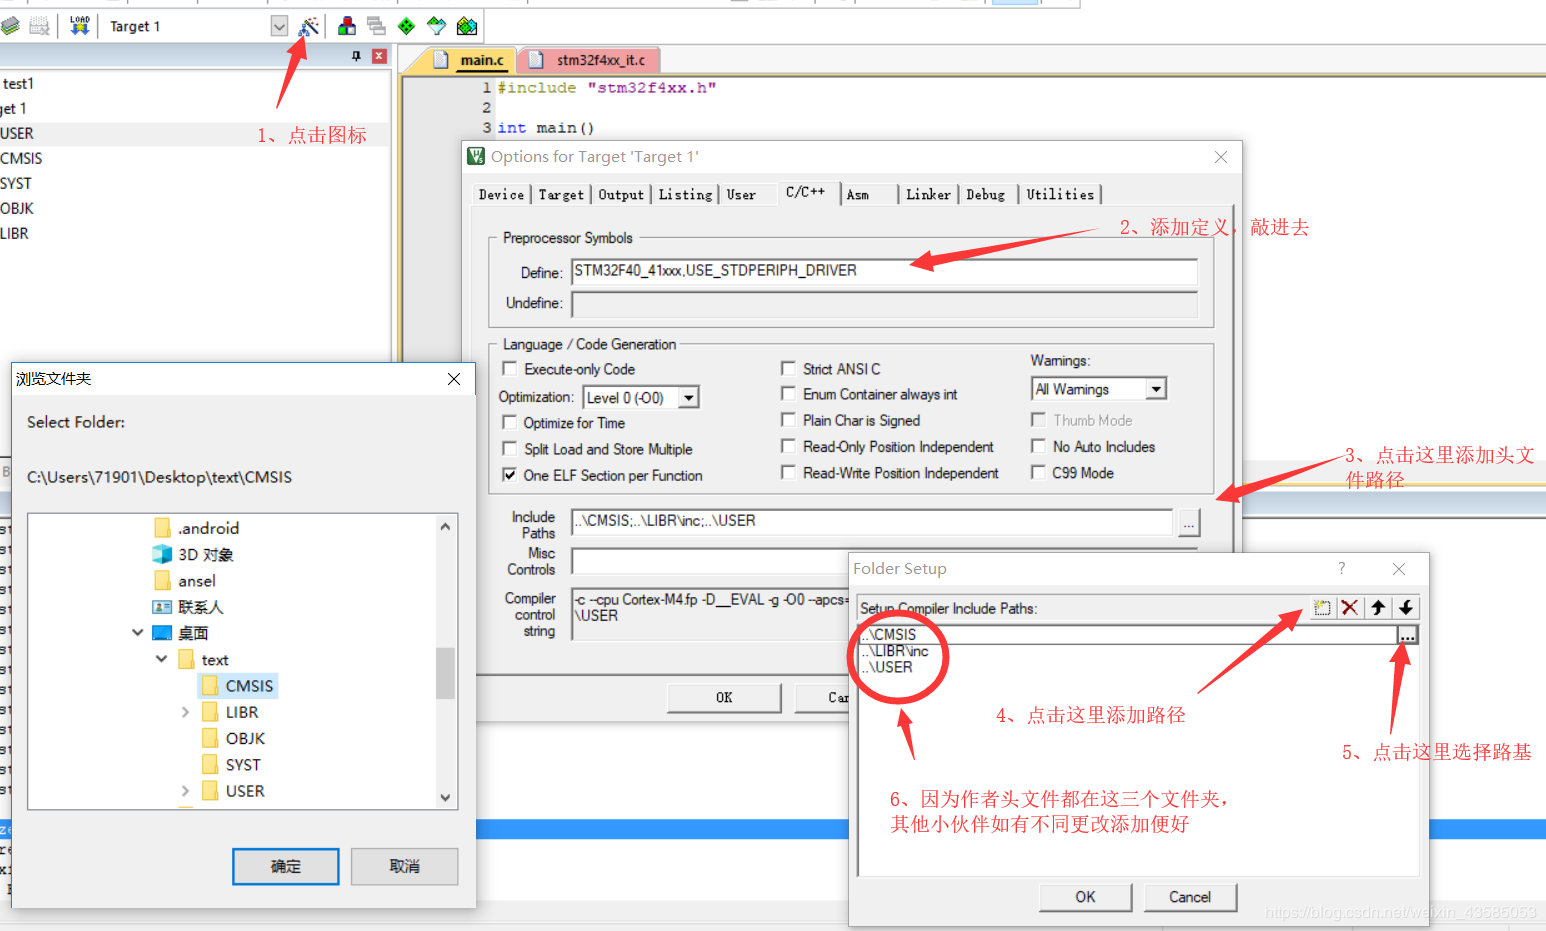Collapse the text folder node
Screen dimensions: 1546x931
pyautogui.click(x=162, y=659)
